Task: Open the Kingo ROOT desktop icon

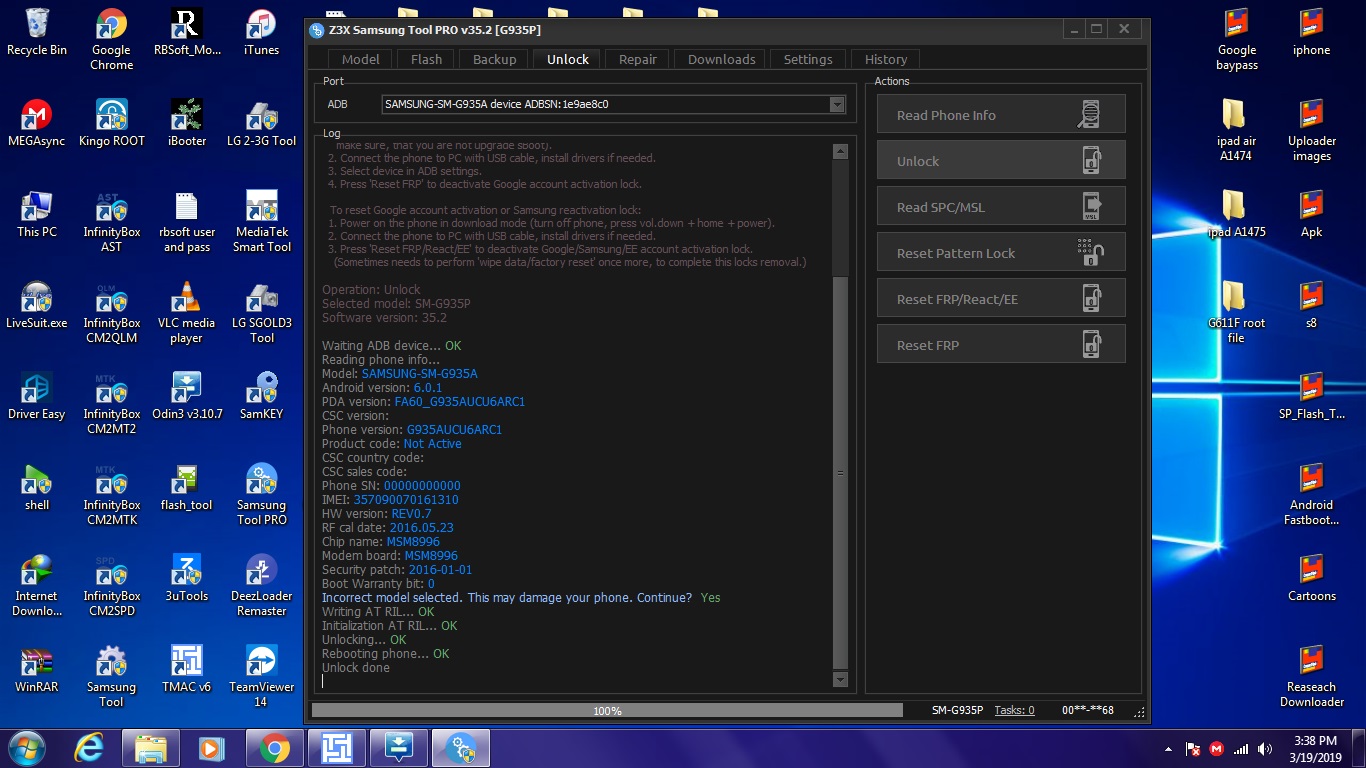Action: coord(111,122)
